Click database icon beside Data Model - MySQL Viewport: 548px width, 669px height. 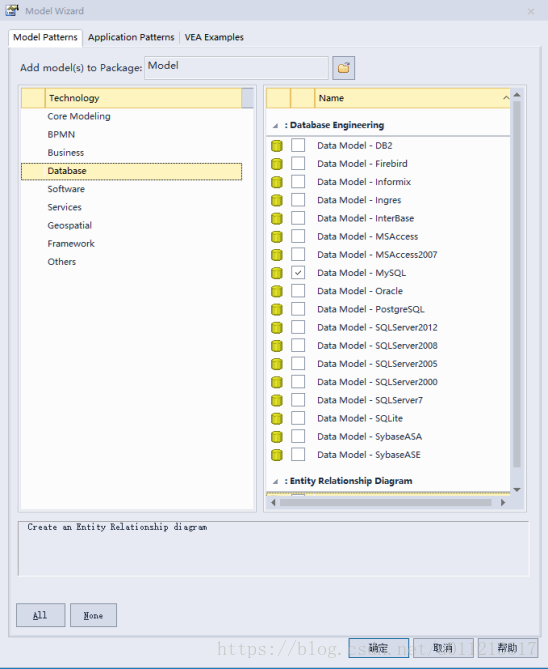point(277,273)
